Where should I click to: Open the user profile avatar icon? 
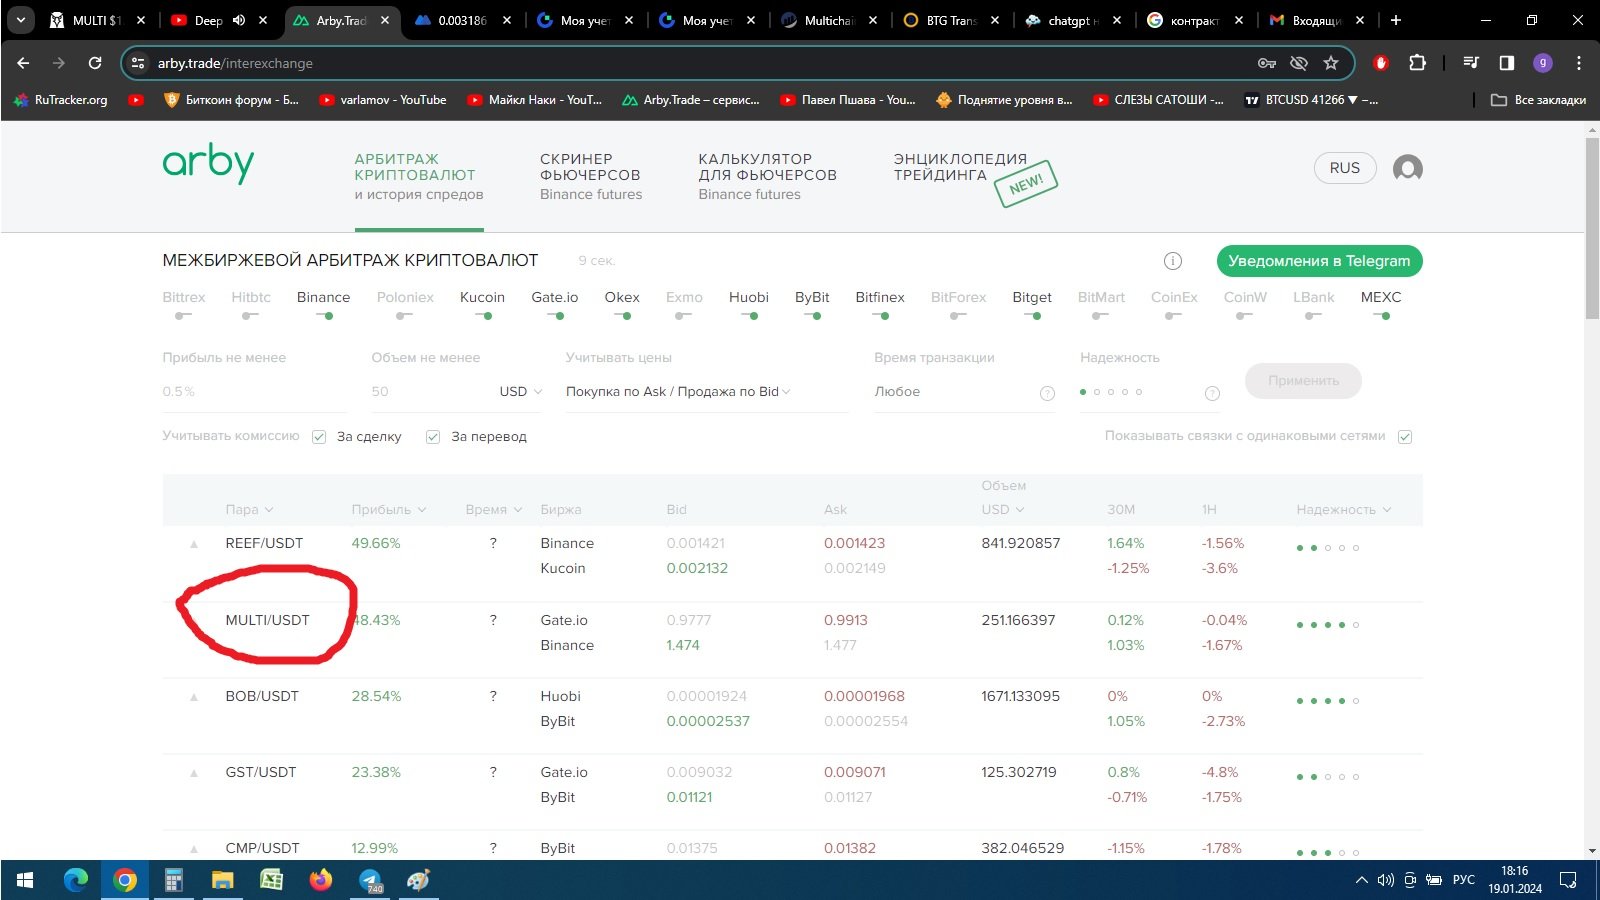tap(1407, 168)
